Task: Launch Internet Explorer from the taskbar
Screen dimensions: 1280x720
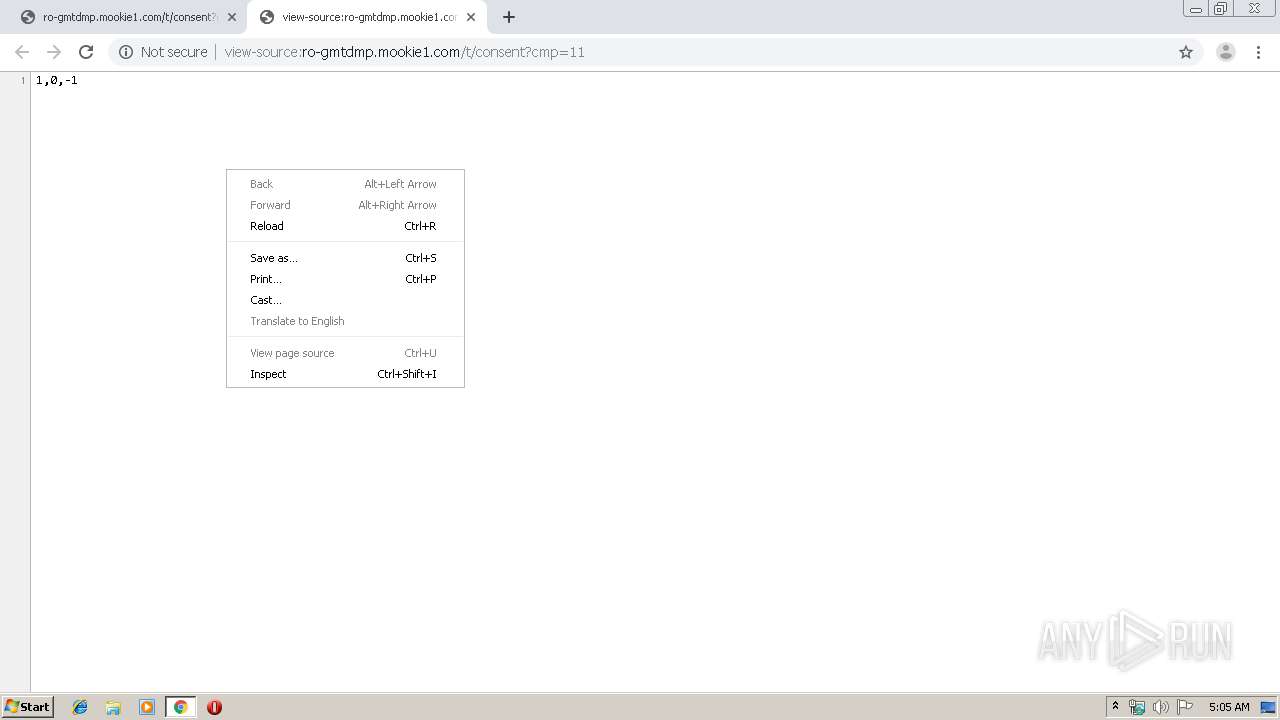Action: [x=80, y=707]
